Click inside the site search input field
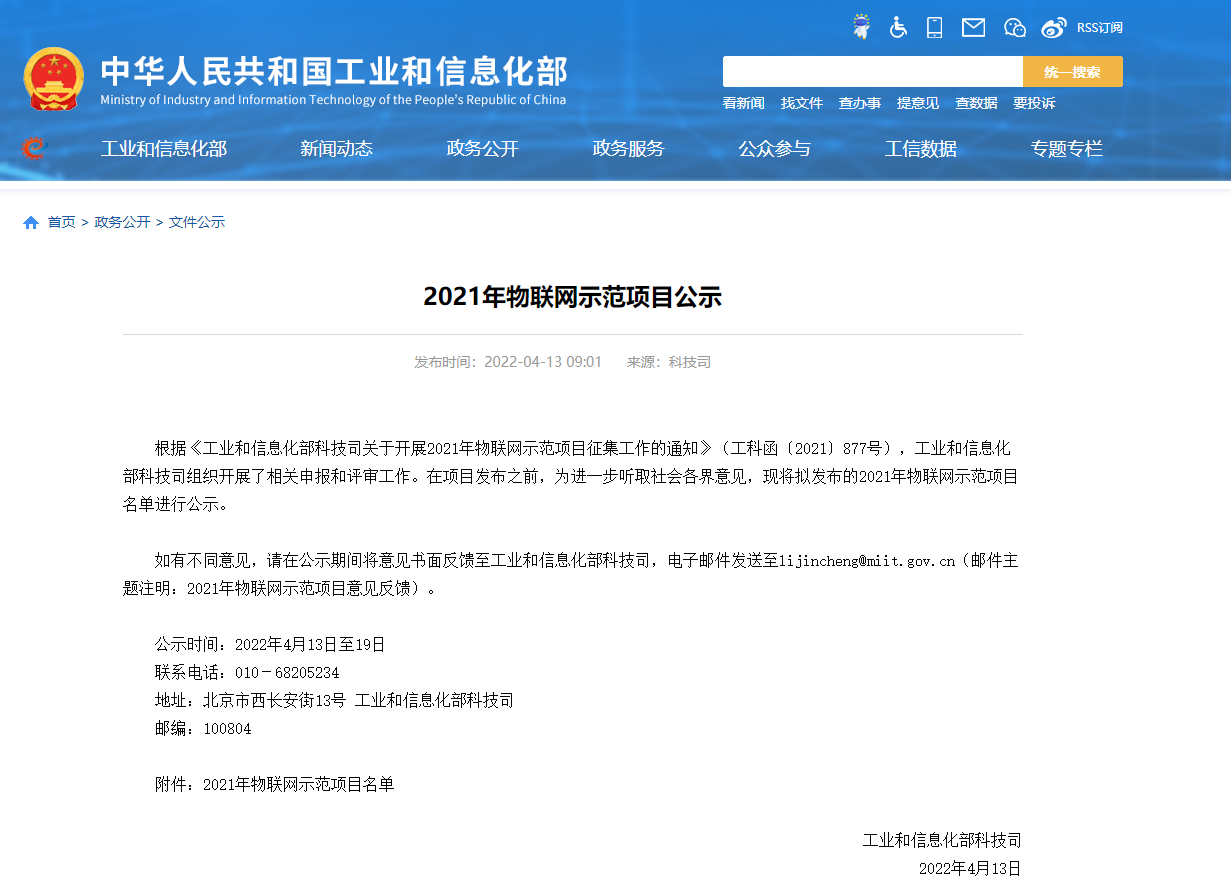1231x878 pixels. point(872,72)
